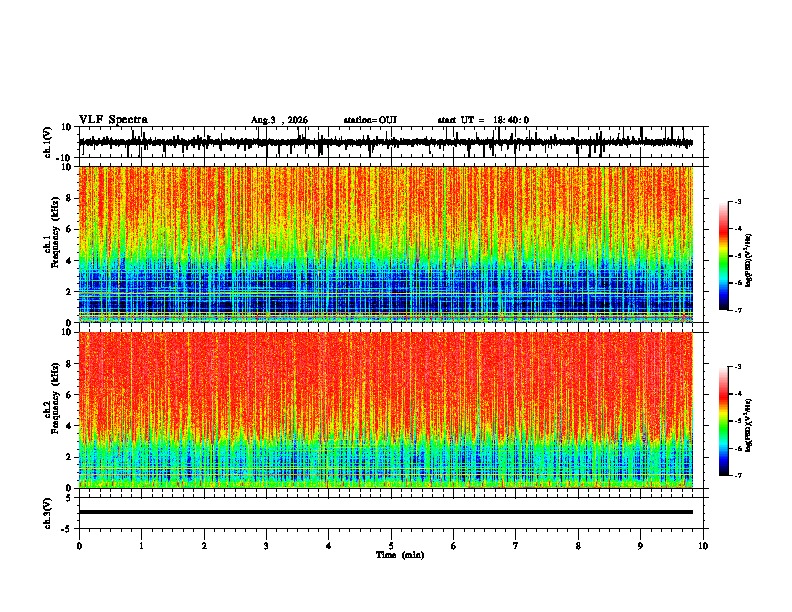The image size is (792, 612).
Task: Click the "VLF Spectra" plot title
Action: (113, 120)
